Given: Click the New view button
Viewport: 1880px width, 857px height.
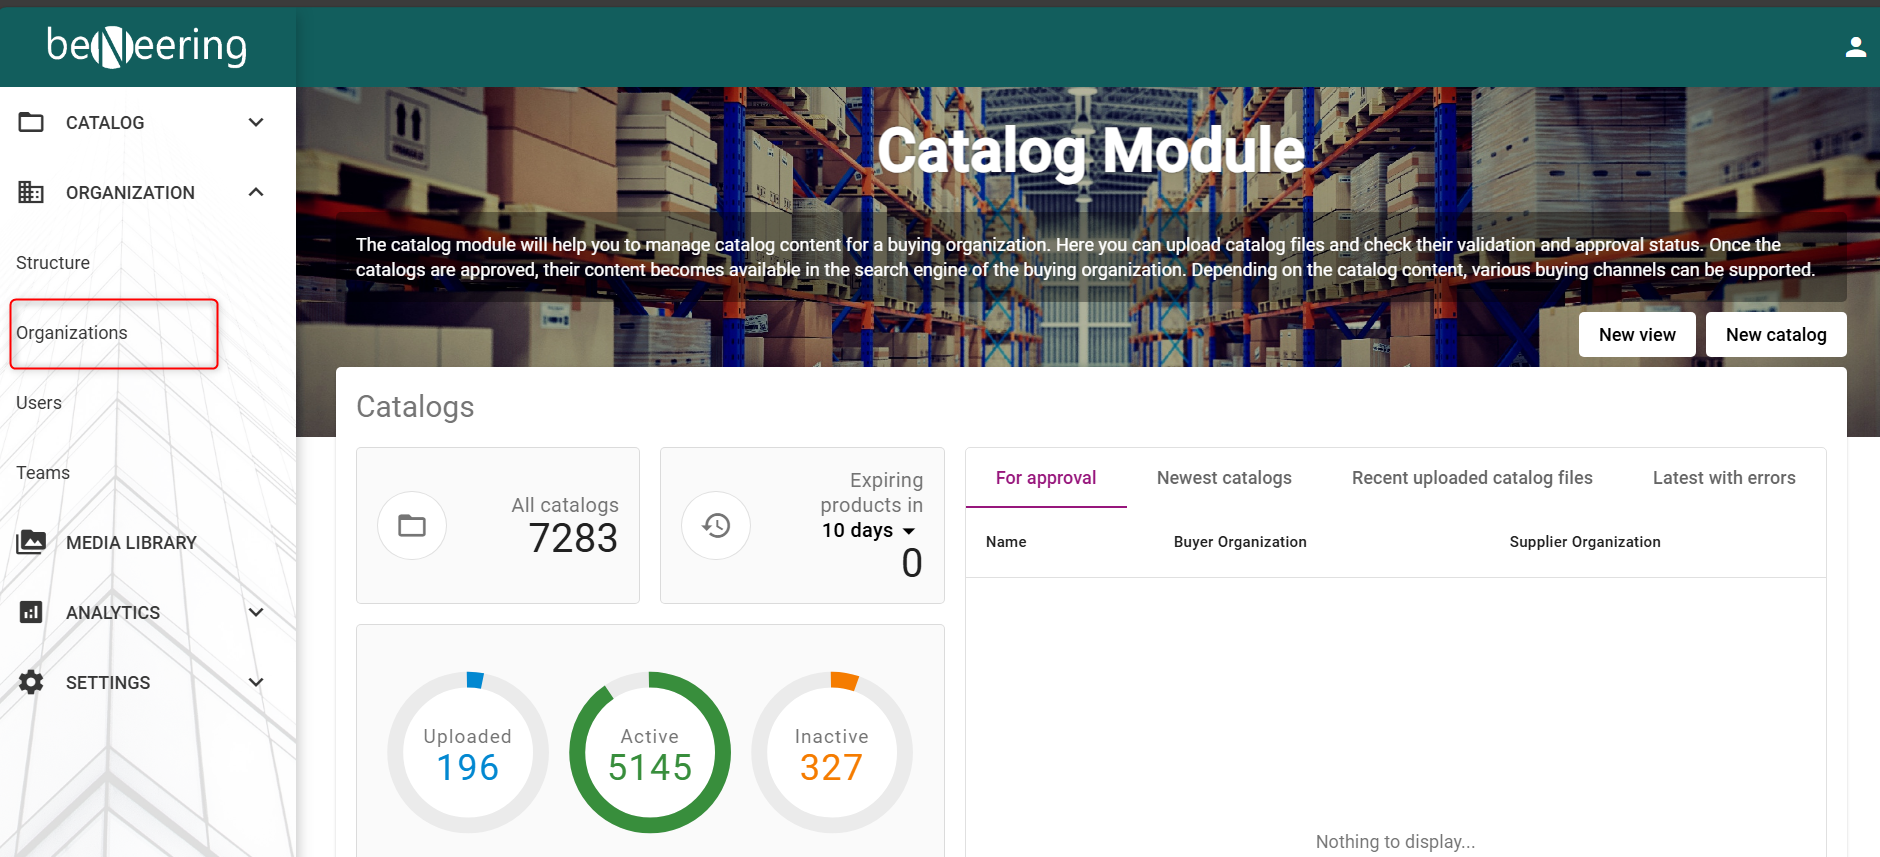Looking at the screenshot, I should [x=1637, y=335].
